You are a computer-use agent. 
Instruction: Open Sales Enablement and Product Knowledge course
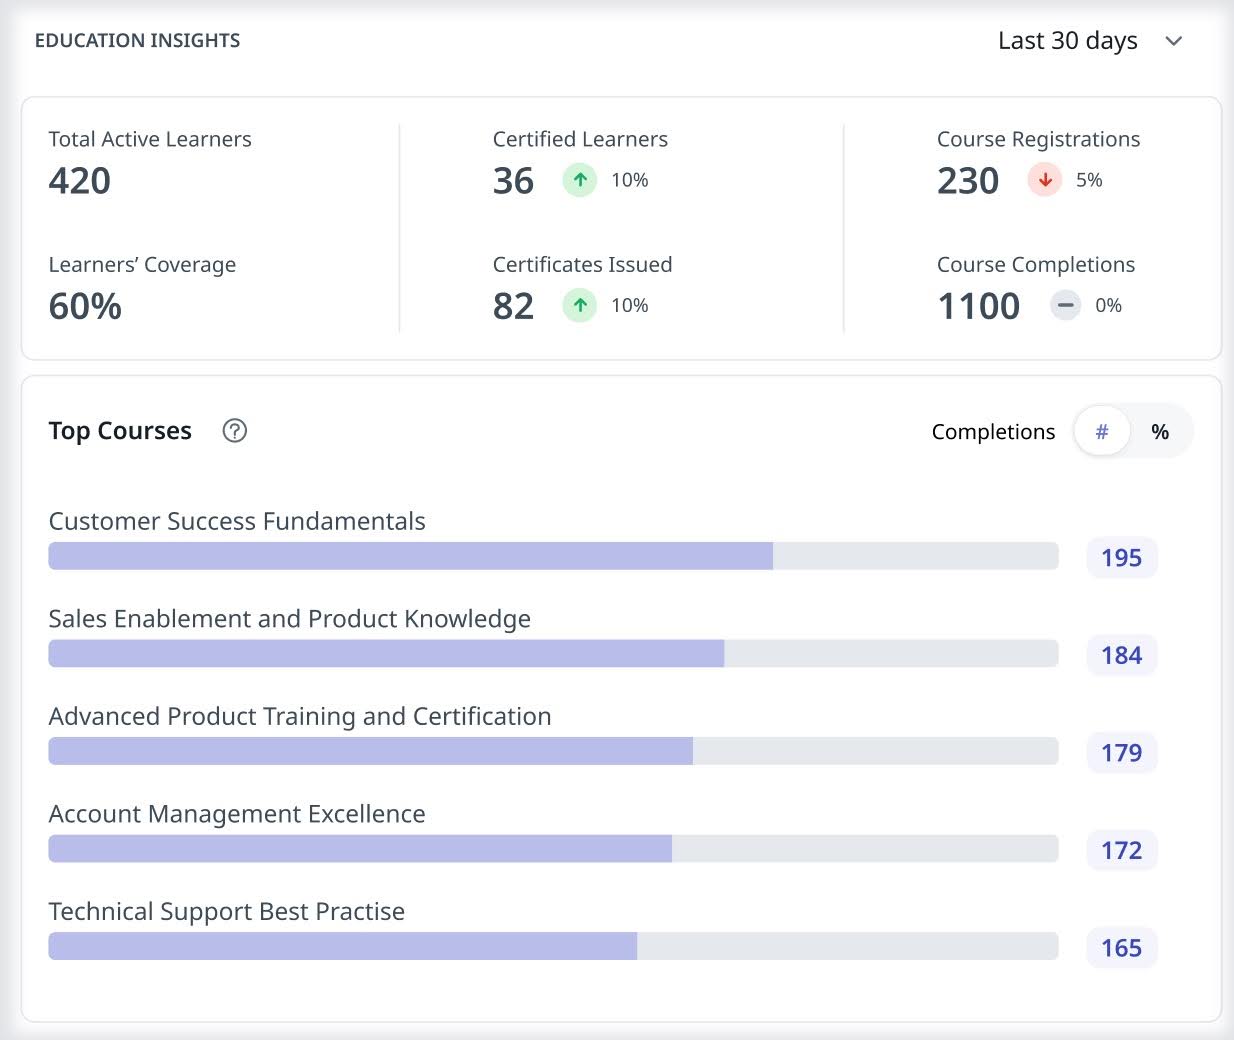pos(289,619)
